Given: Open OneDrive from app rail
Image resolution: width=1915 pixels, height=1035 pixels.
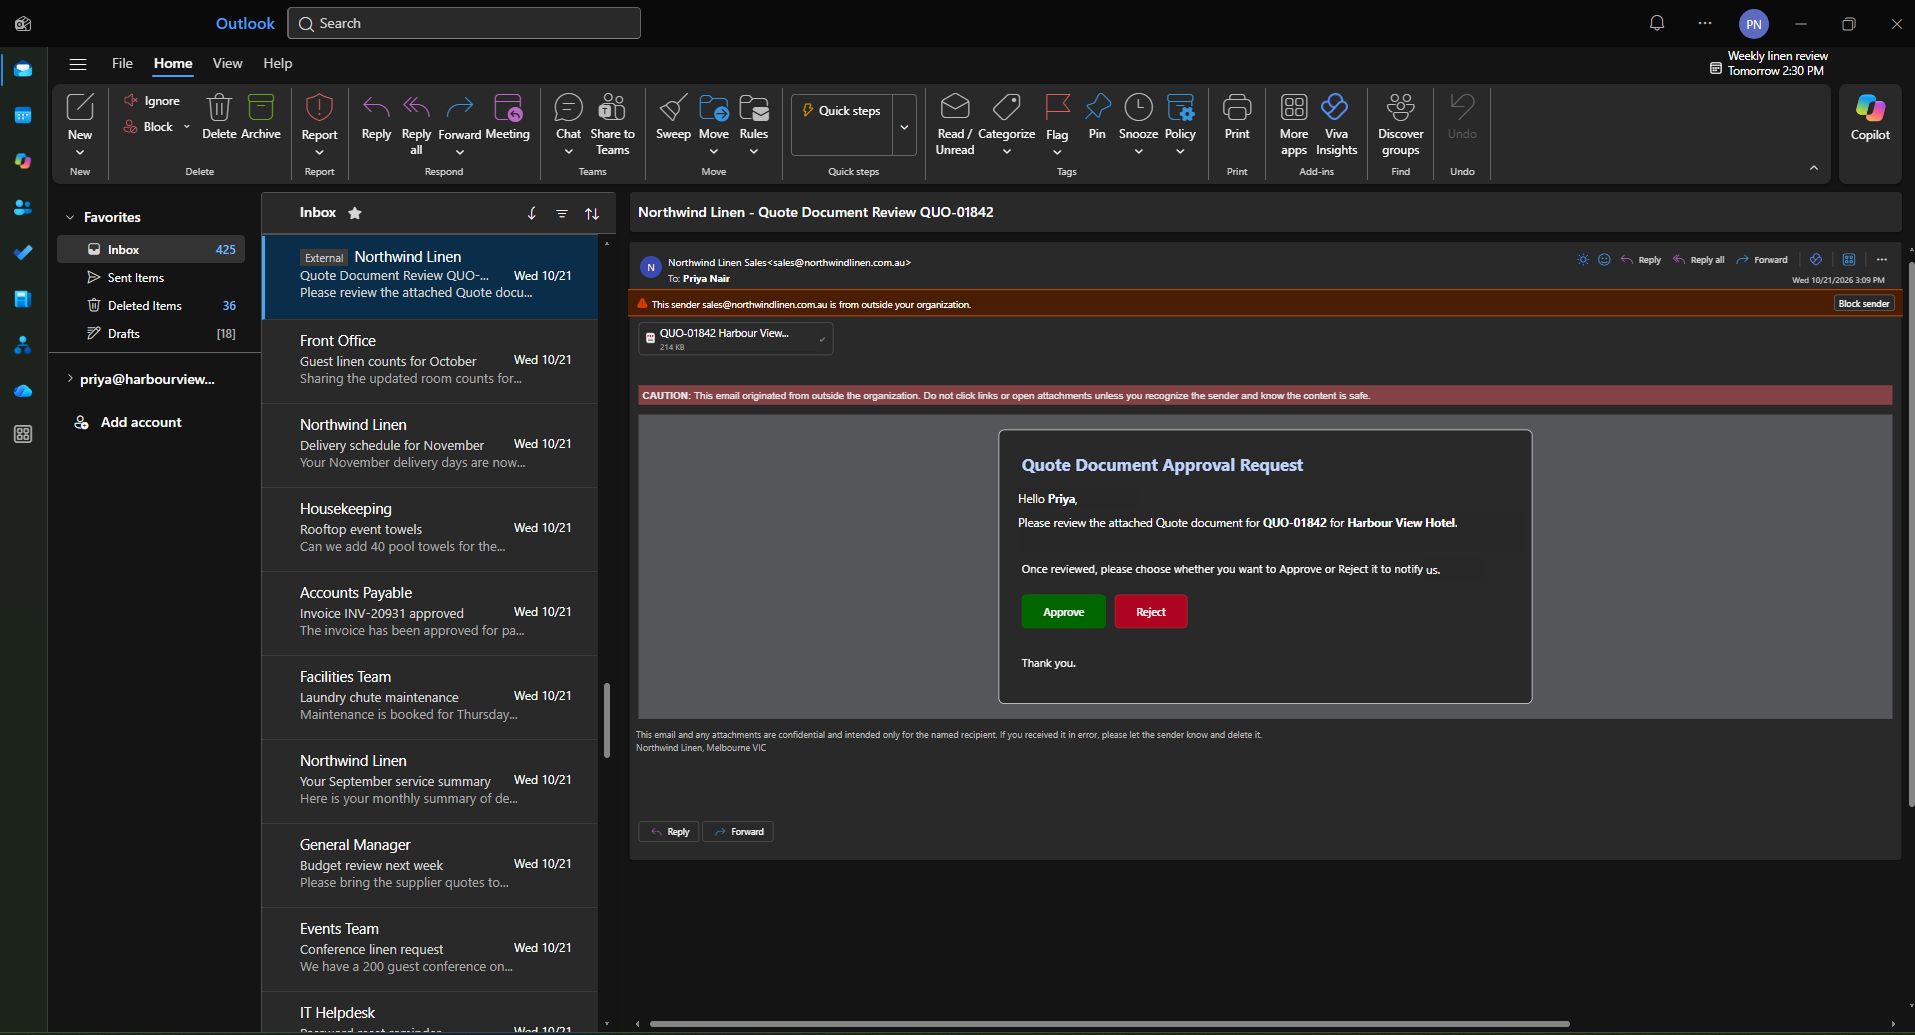Looking at the screenshot, I should (23, 391).
